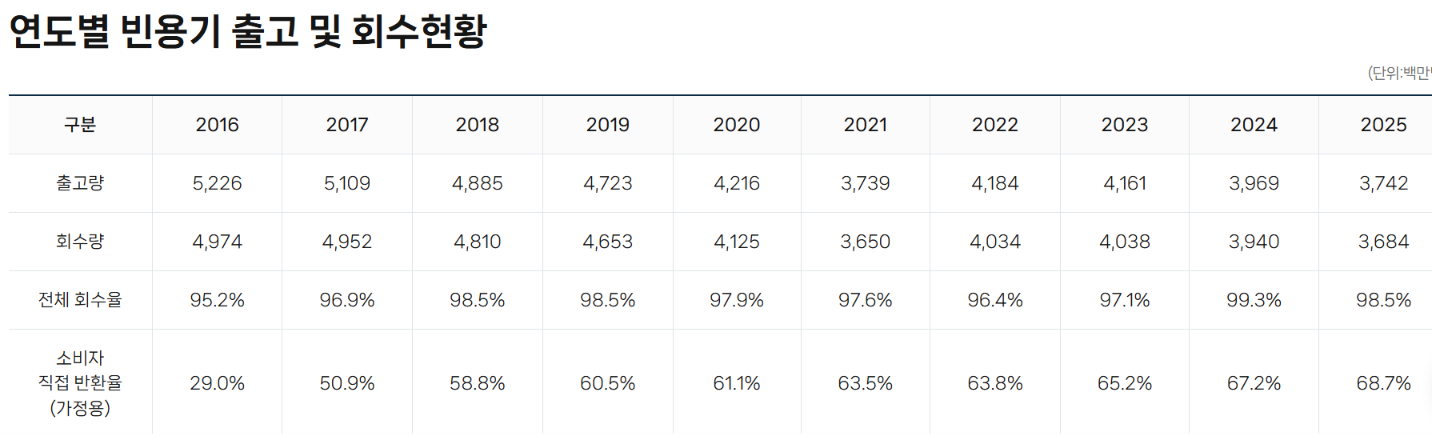The height and width of the screenshot is (434, 1432).
Task: Select the 2022 회수율 value 96.4%
Action: pyautogui.click(x=995, y=300)
